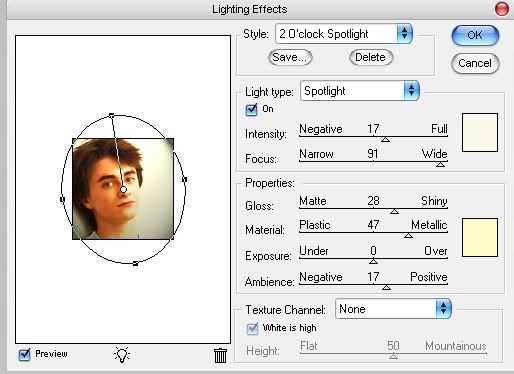The width and height of the screenshot is (514, 374).
Task: Click the Height slider handle
Action: click(393, 357)
